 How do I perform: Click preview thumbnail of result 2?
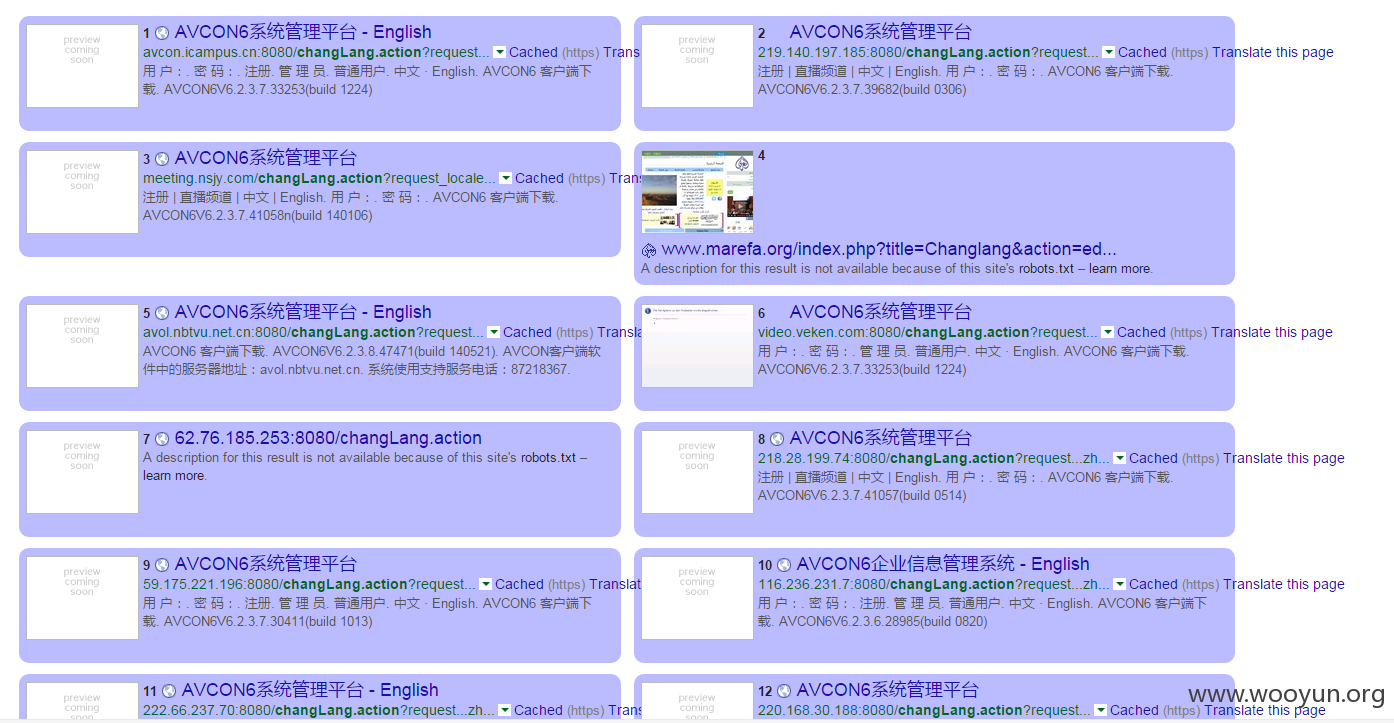click(697, 66)
